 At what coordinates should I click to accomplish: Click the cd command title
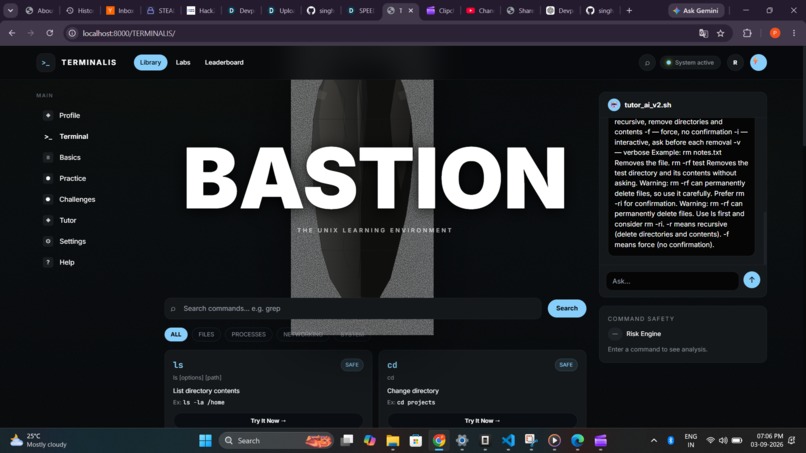click(x=392, y=365)
